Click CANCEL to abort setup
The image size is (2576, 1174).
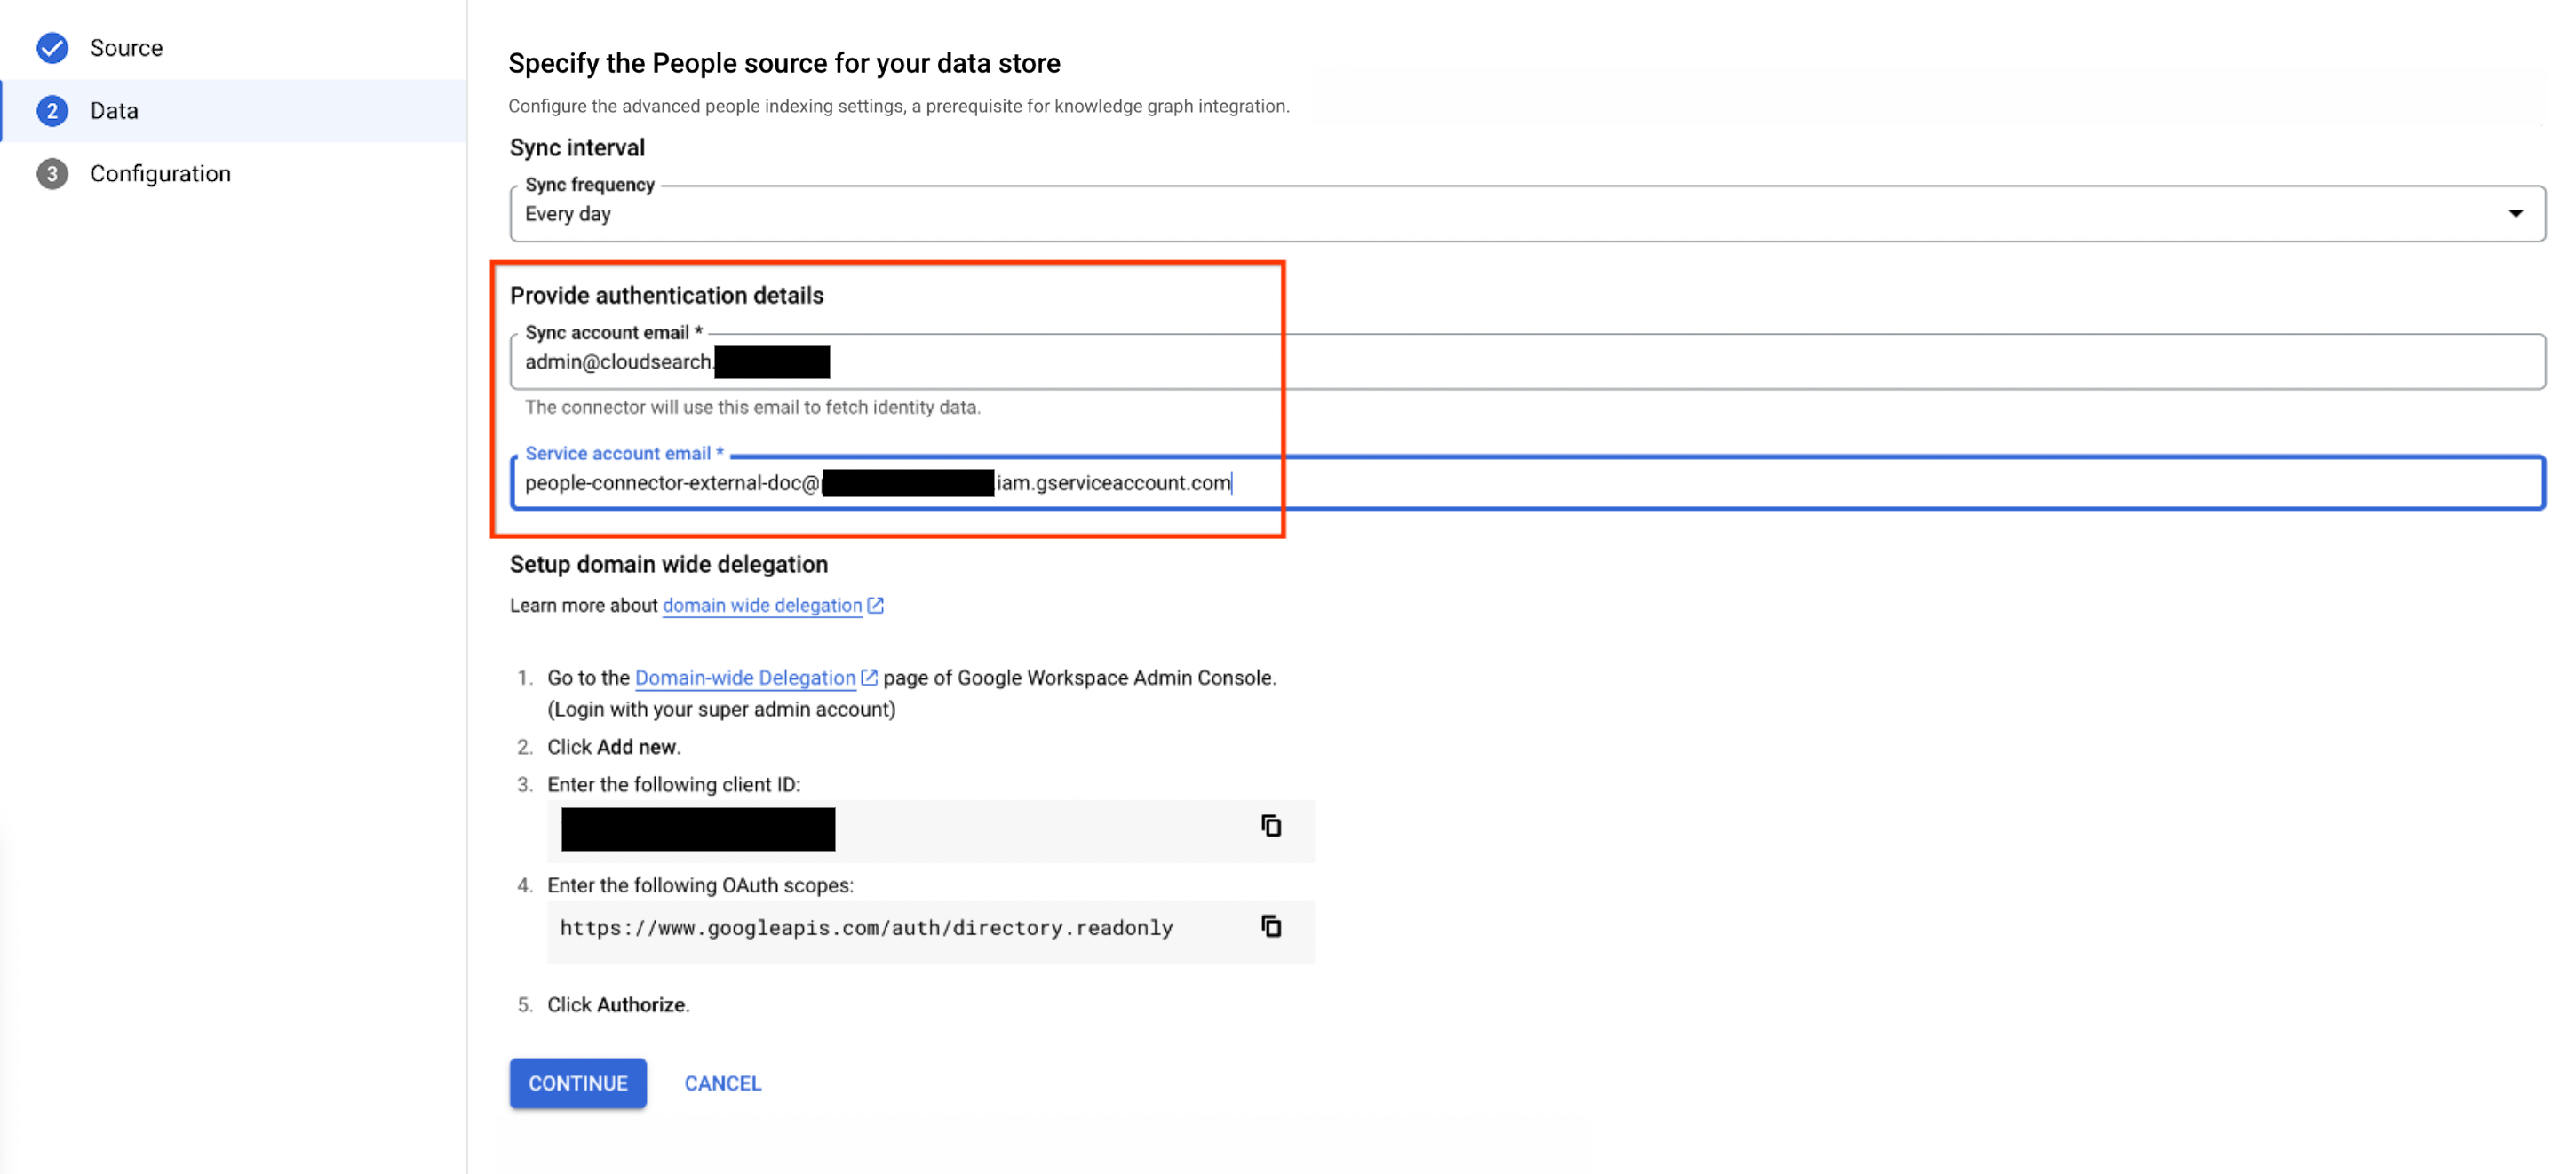[x=722, y=1083]
